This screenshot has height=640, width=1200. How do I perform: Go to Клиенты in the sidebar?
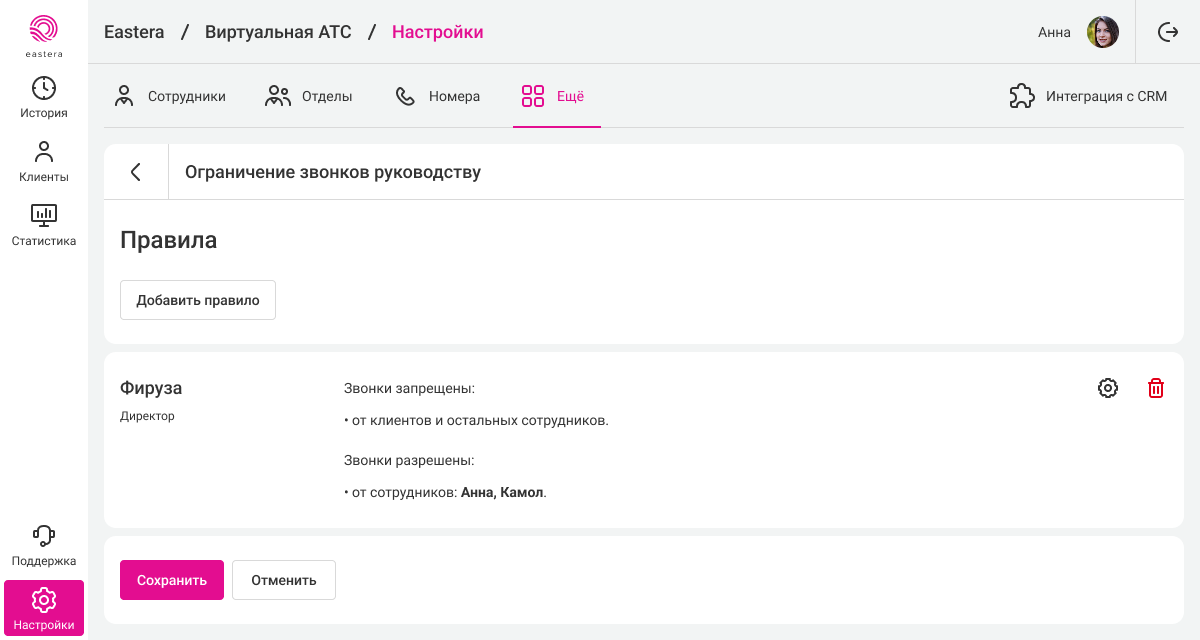tap(44, 162)
